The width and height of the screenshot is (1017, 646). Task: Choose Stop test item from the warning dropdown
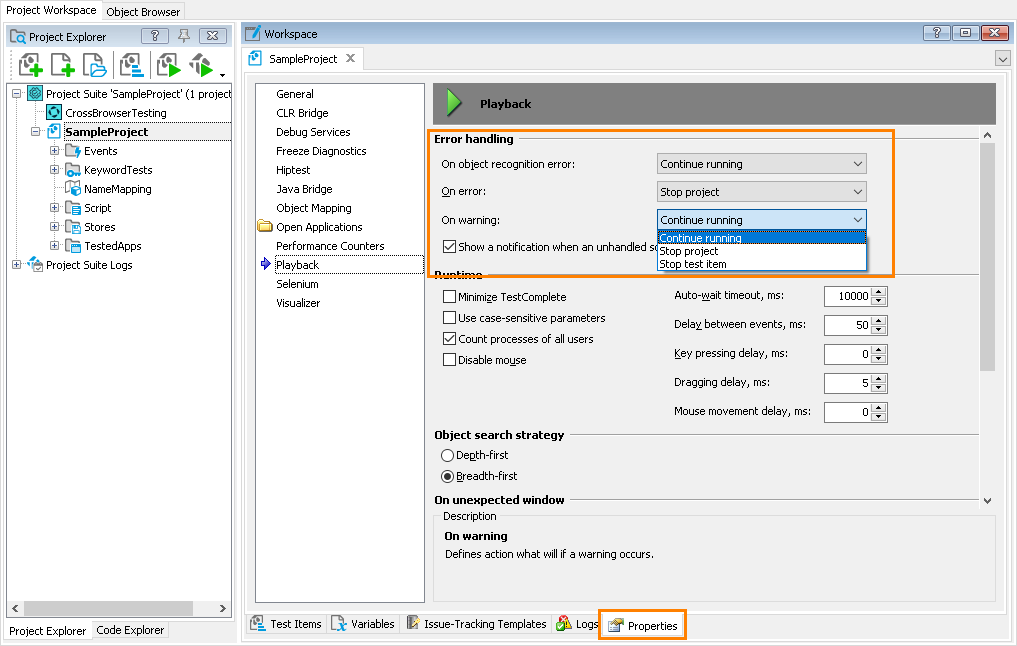[693, 266]
